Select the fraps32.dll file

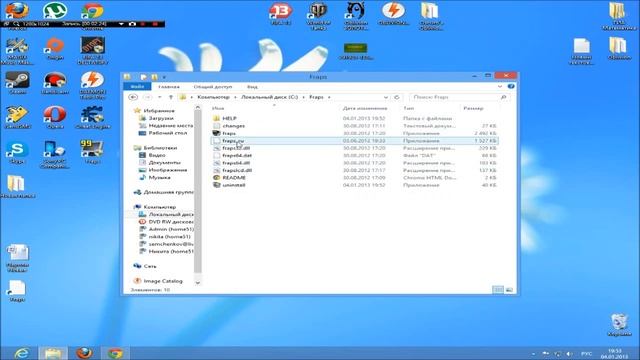pyautogui.click(x=236, y=148)
